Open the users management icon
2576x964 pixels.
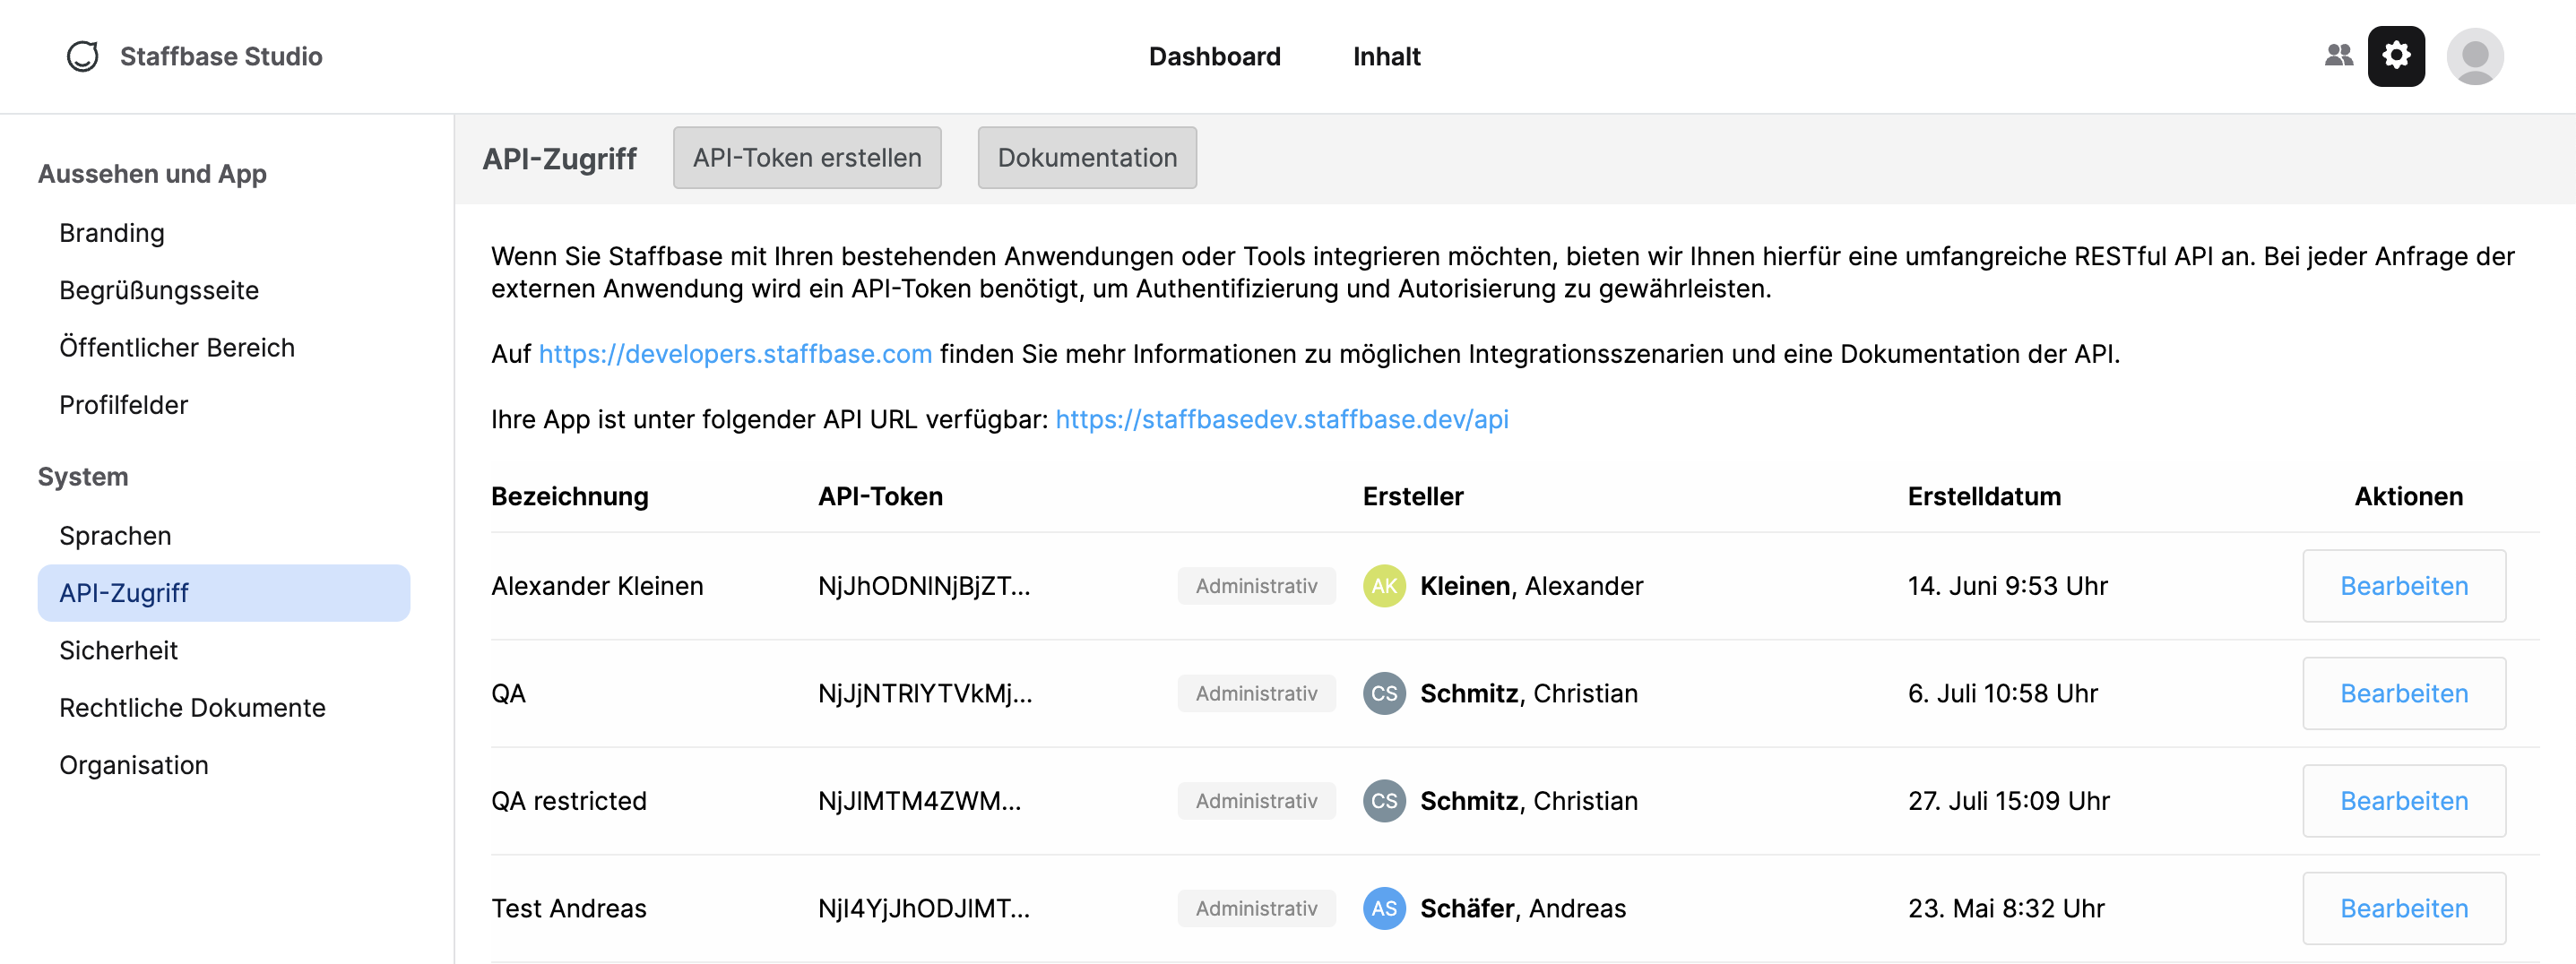pyautogui.click(x=2338, y=56)
